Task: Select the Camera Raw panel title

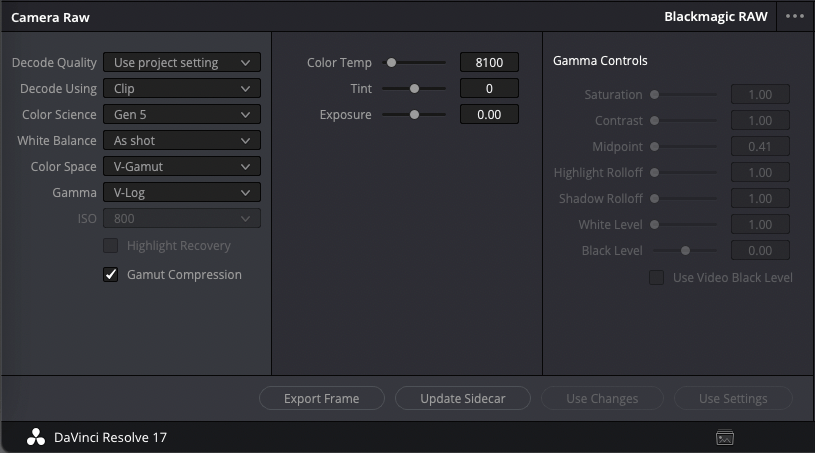Action: [x=50, y=17]
